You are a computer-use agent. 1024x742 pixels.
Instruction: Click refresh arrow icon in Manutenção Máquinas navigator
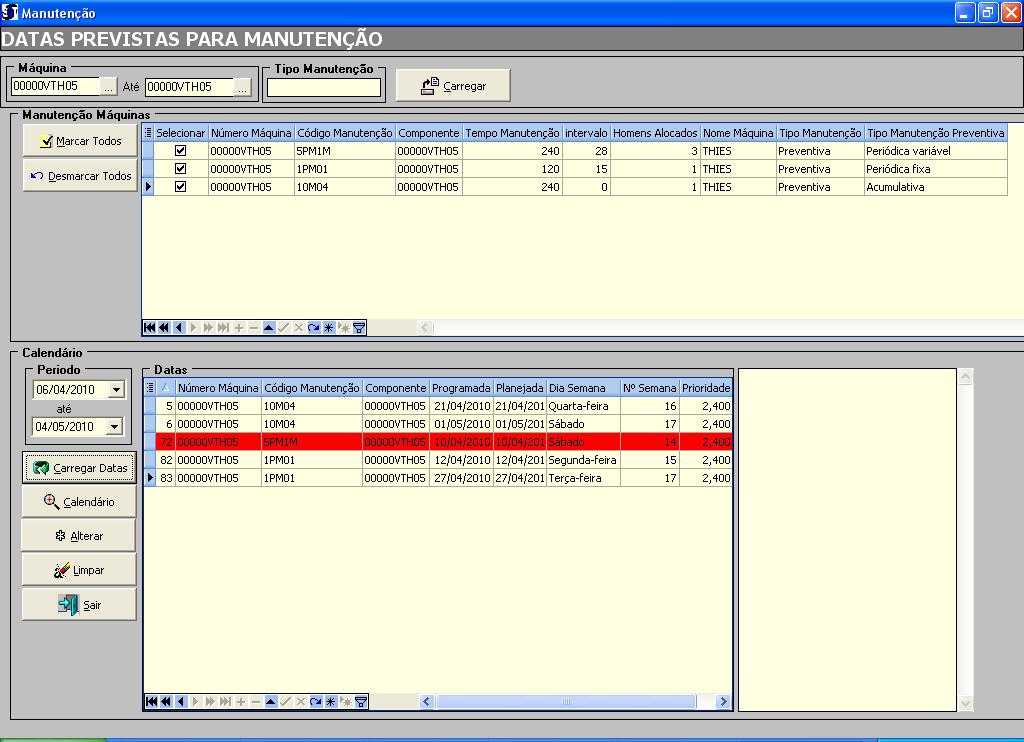pyautogui.click(x=314, y=327)
